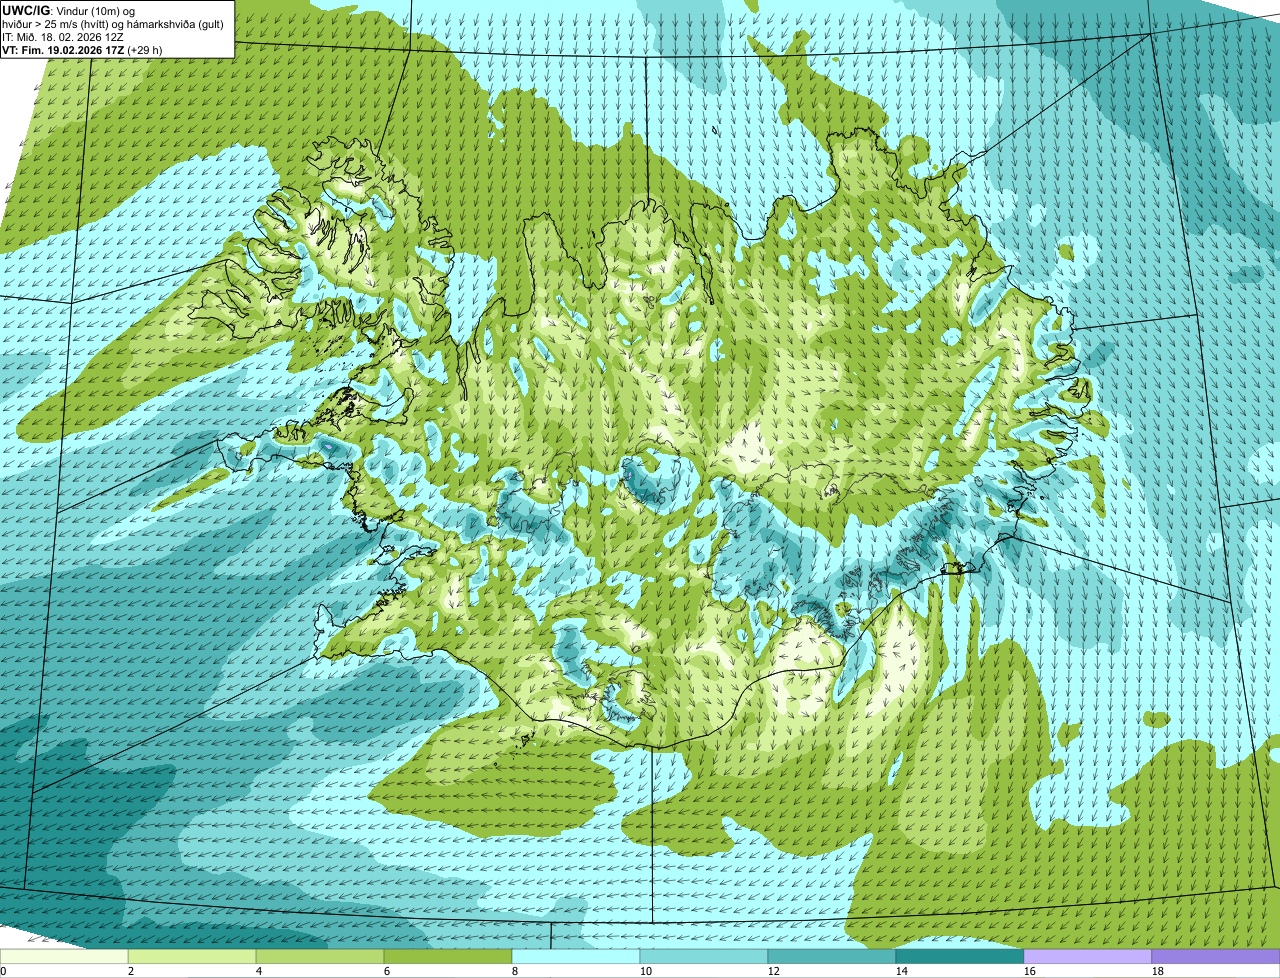Click the 14–16 m/s dark teal legend swatch
The width and height of the screenshot is (1280, 978).
click(960, 957)
